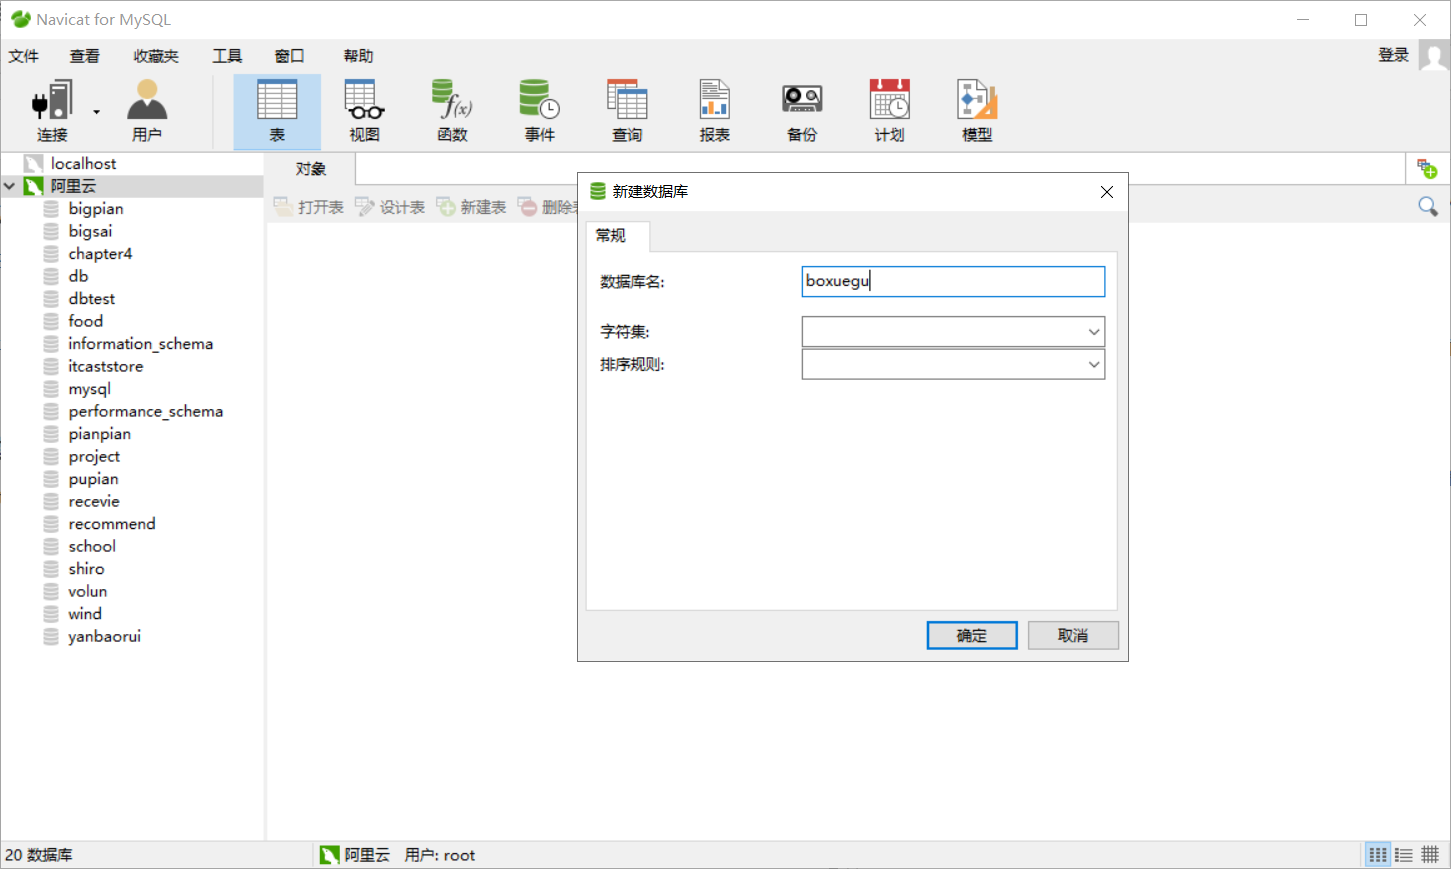Image resolution: width=1451 pixels, height=869 pixels.
Task: Click 打开表 open table button
Action: [309, 207]
